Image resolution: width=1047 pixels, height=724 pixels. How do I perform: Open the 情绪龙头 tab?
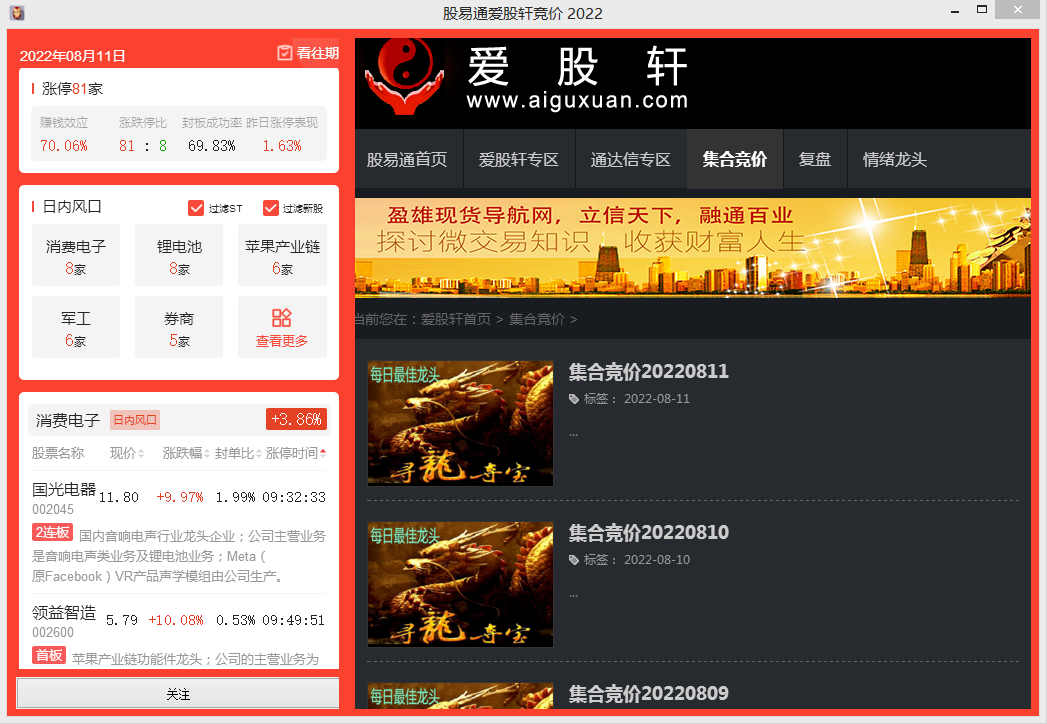click(895, 159)
